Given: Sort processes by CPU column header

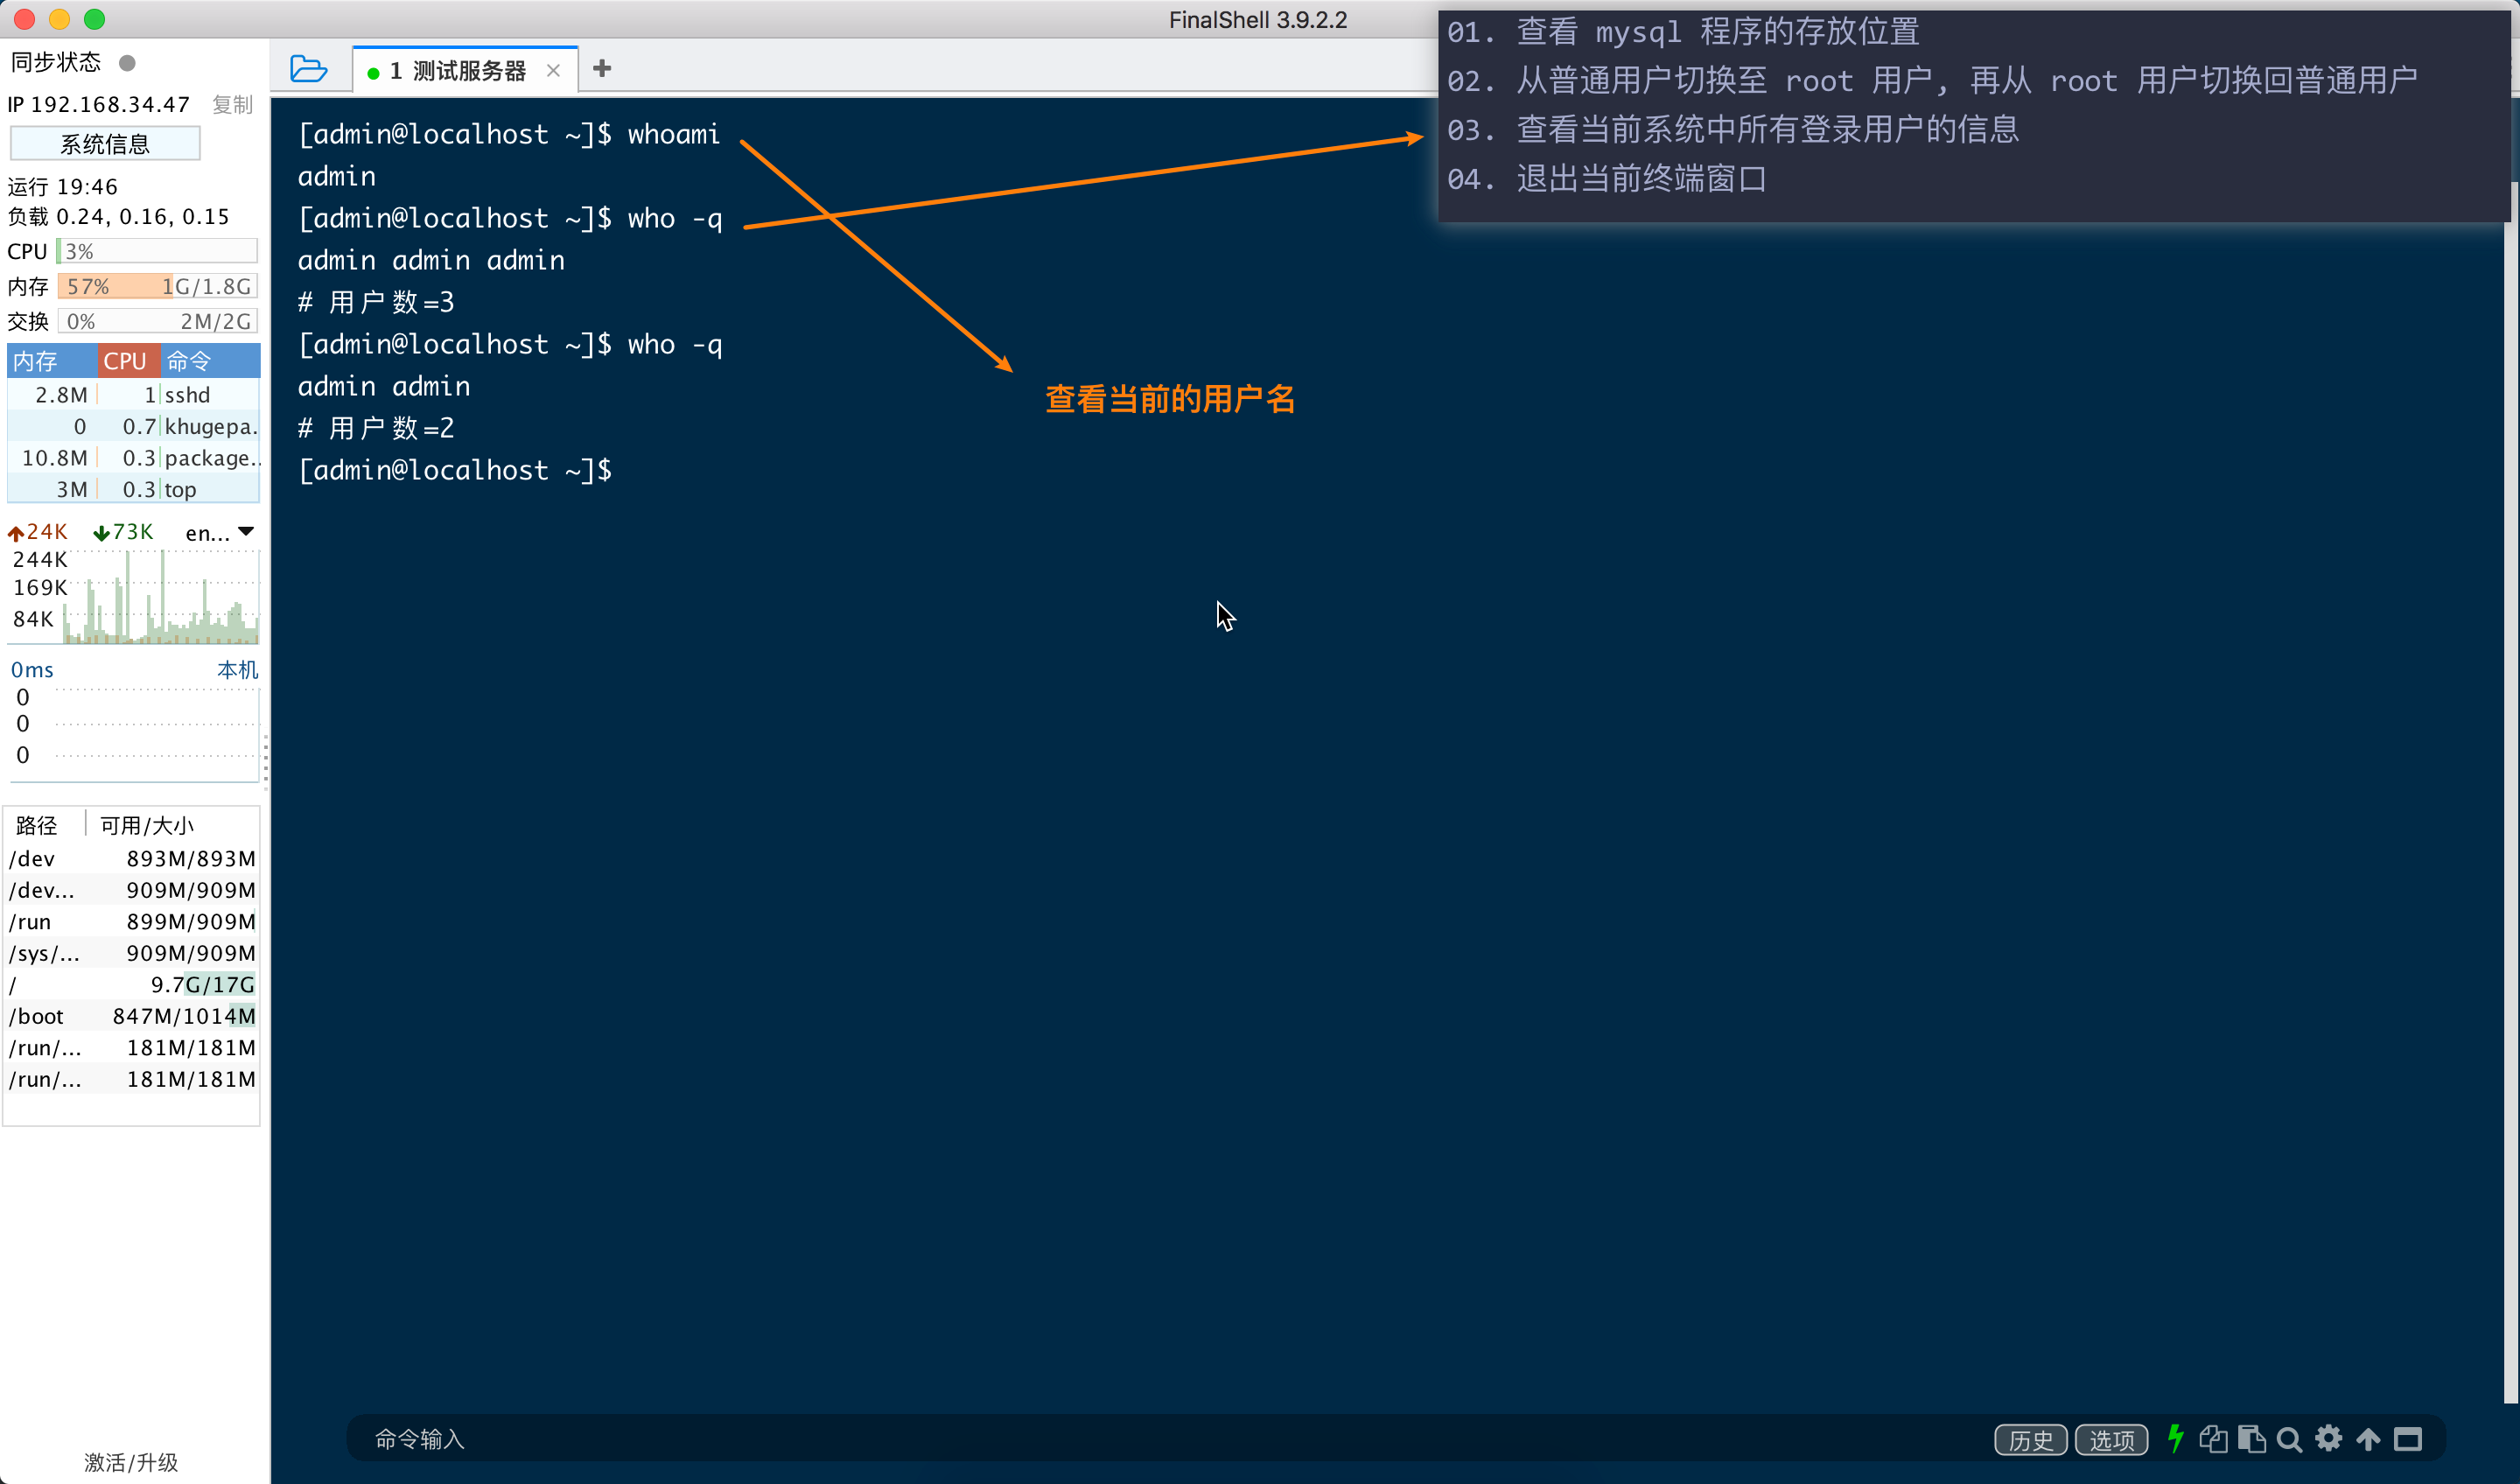Looking at the screenshot, I should click(125, 361).
